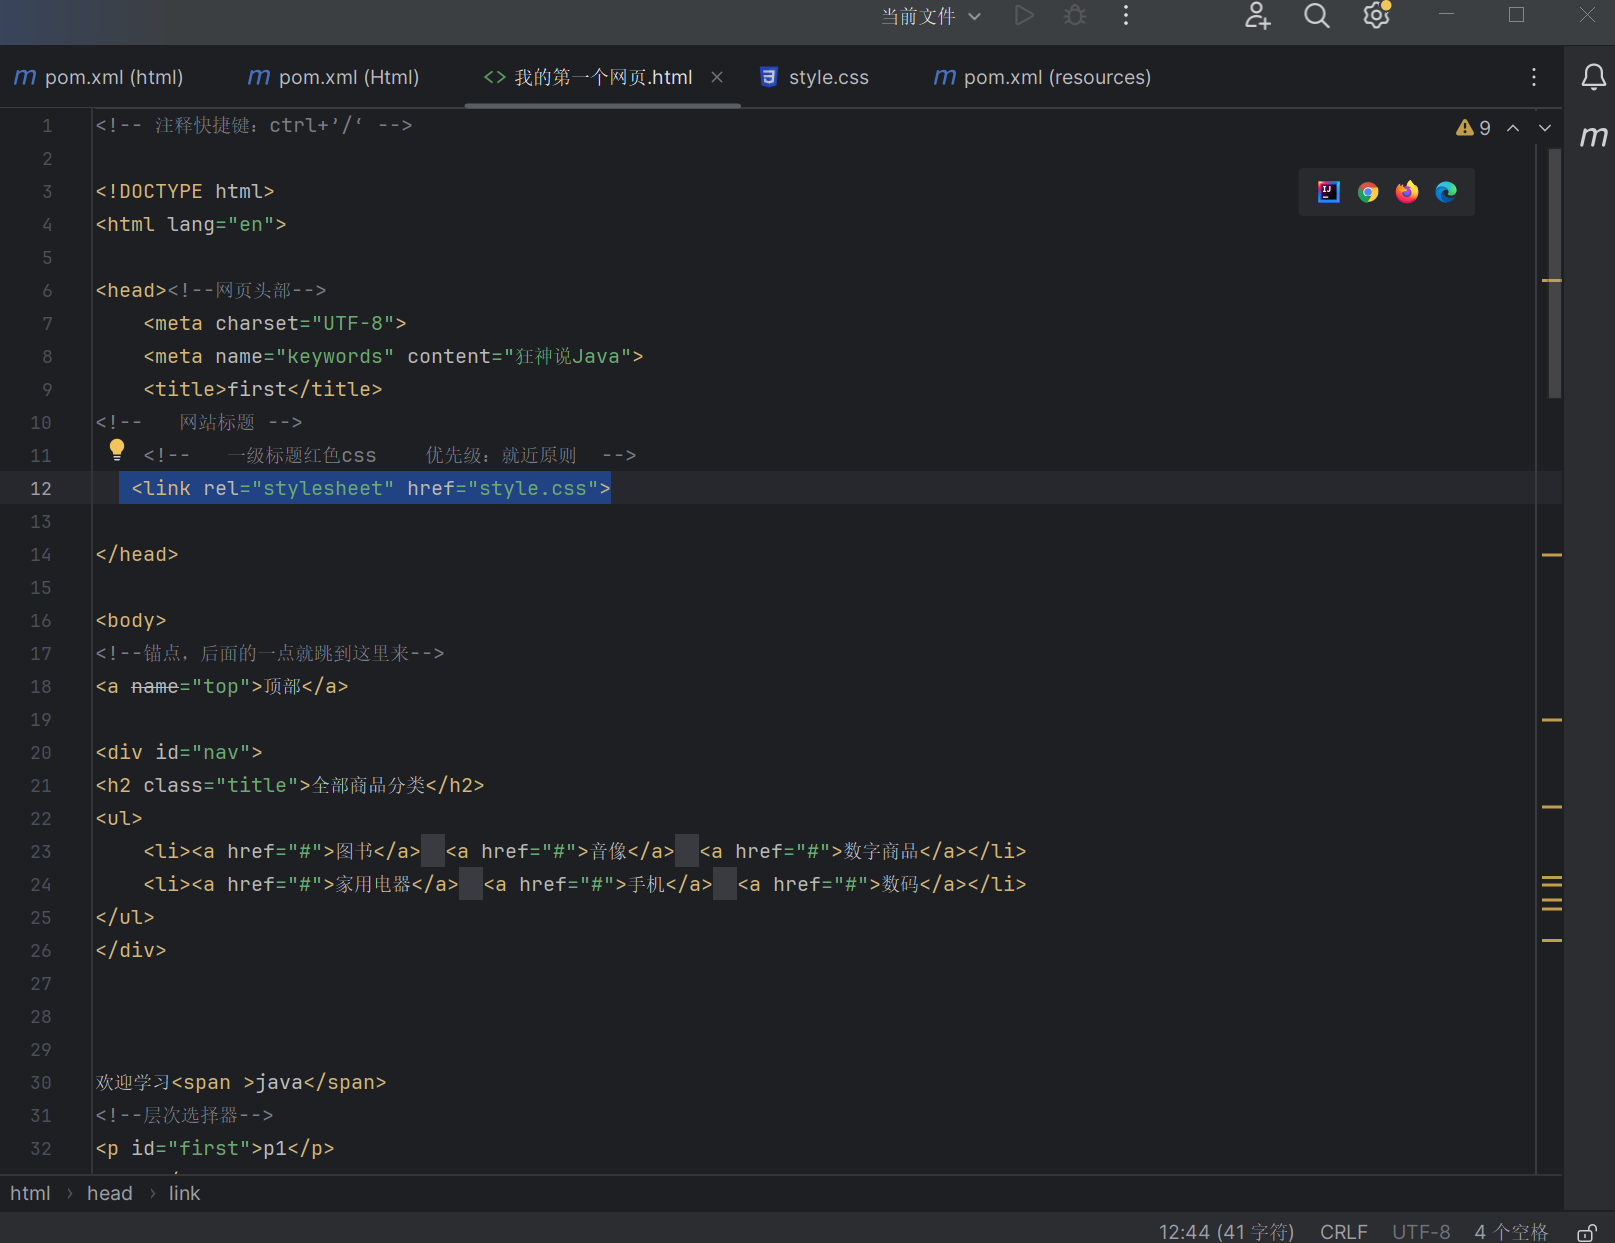Viewport: 1615px width, 1243px height.
Task: Switch to pom.xml (resources) tab
Action: click(x=1042, y=77)
